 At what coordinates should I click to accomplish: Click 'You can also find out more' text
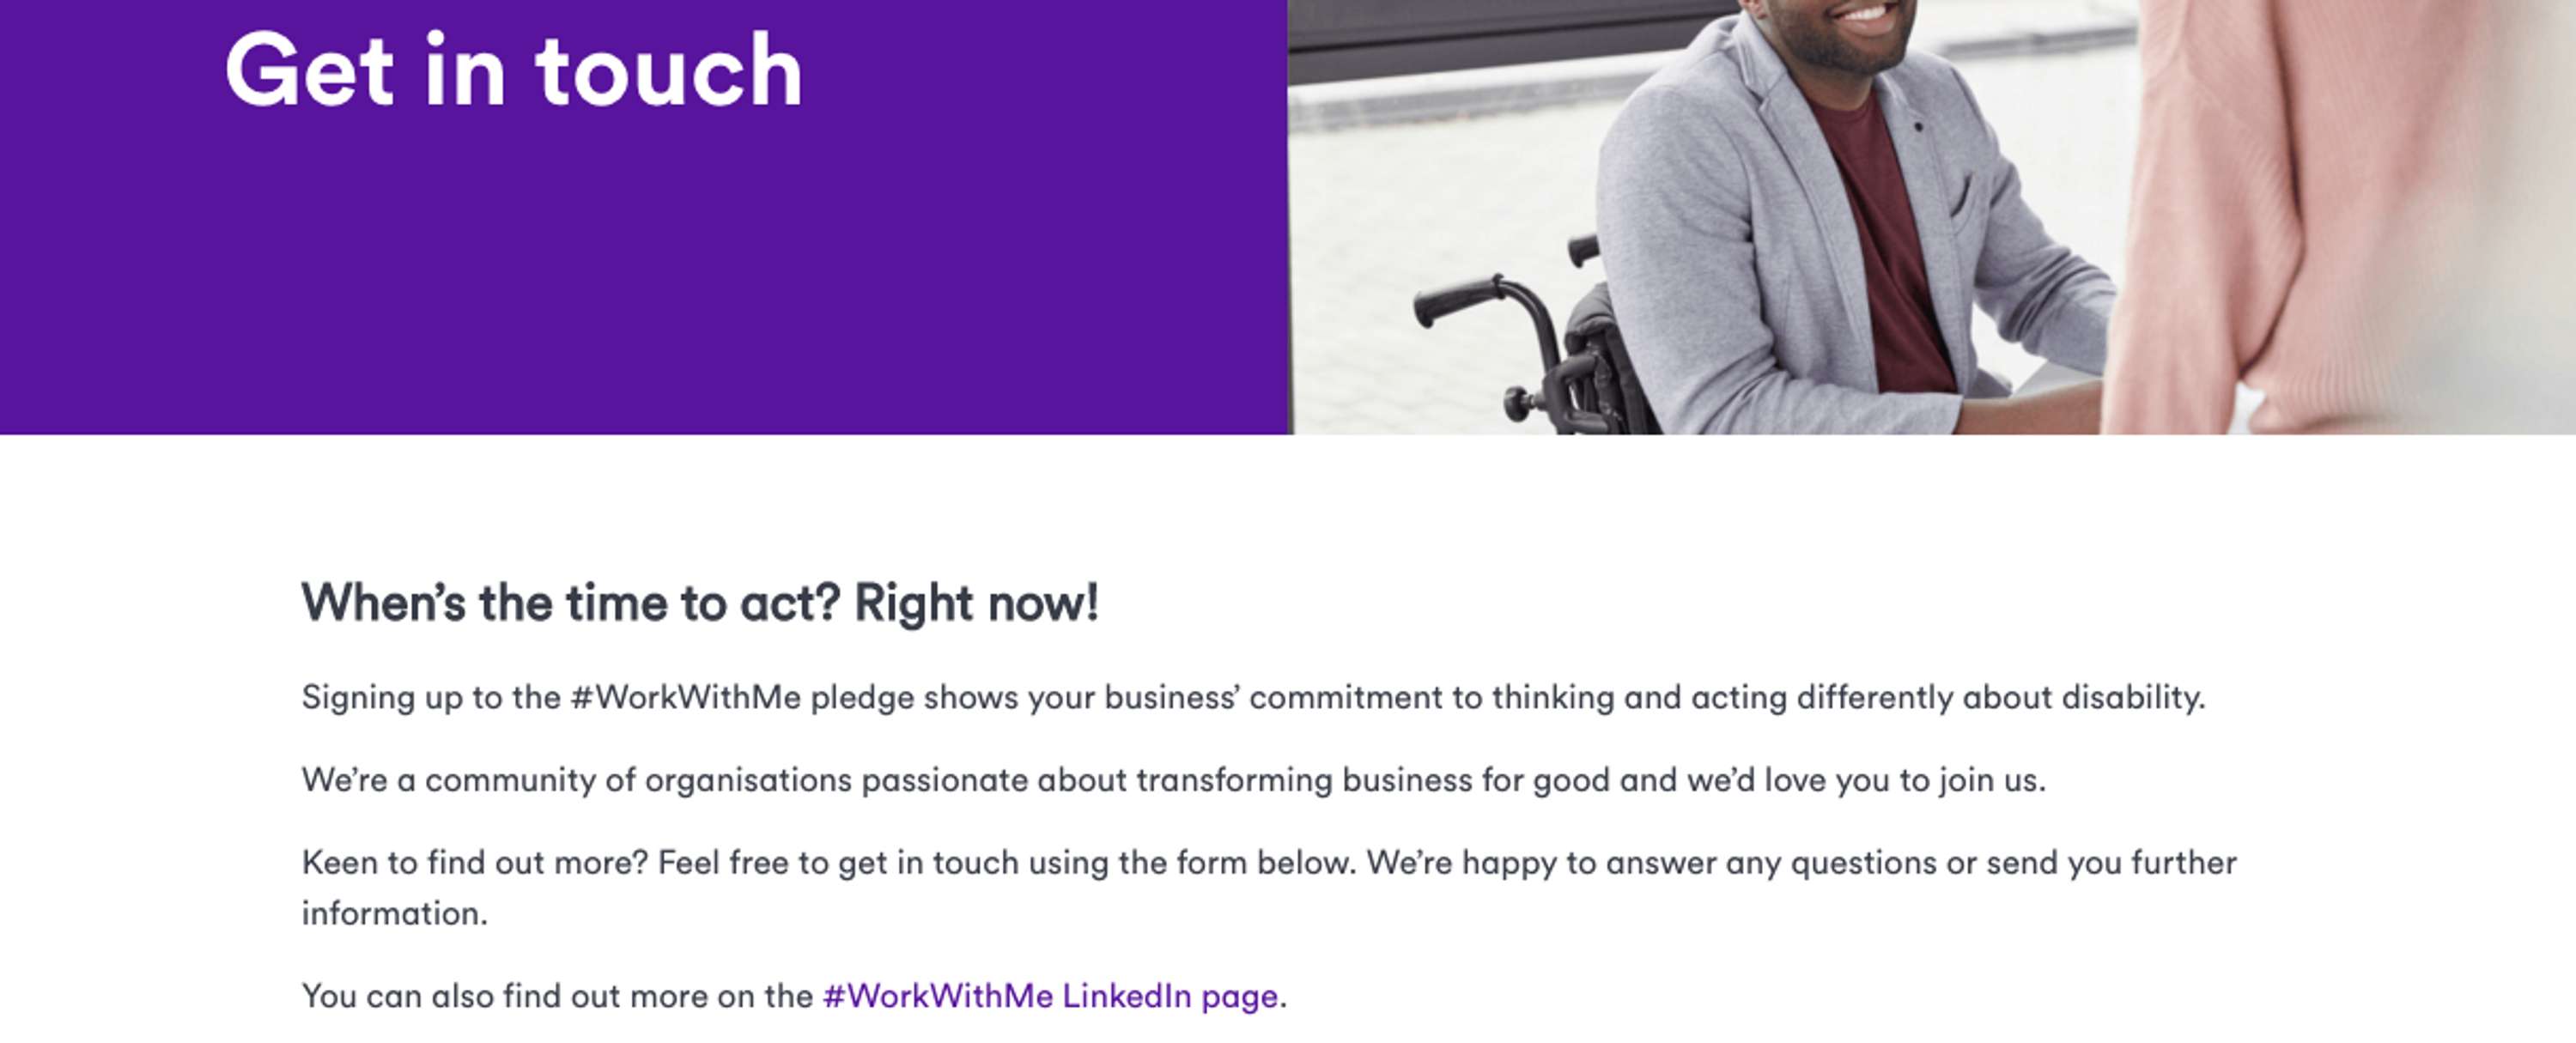[x=557, y=996]
